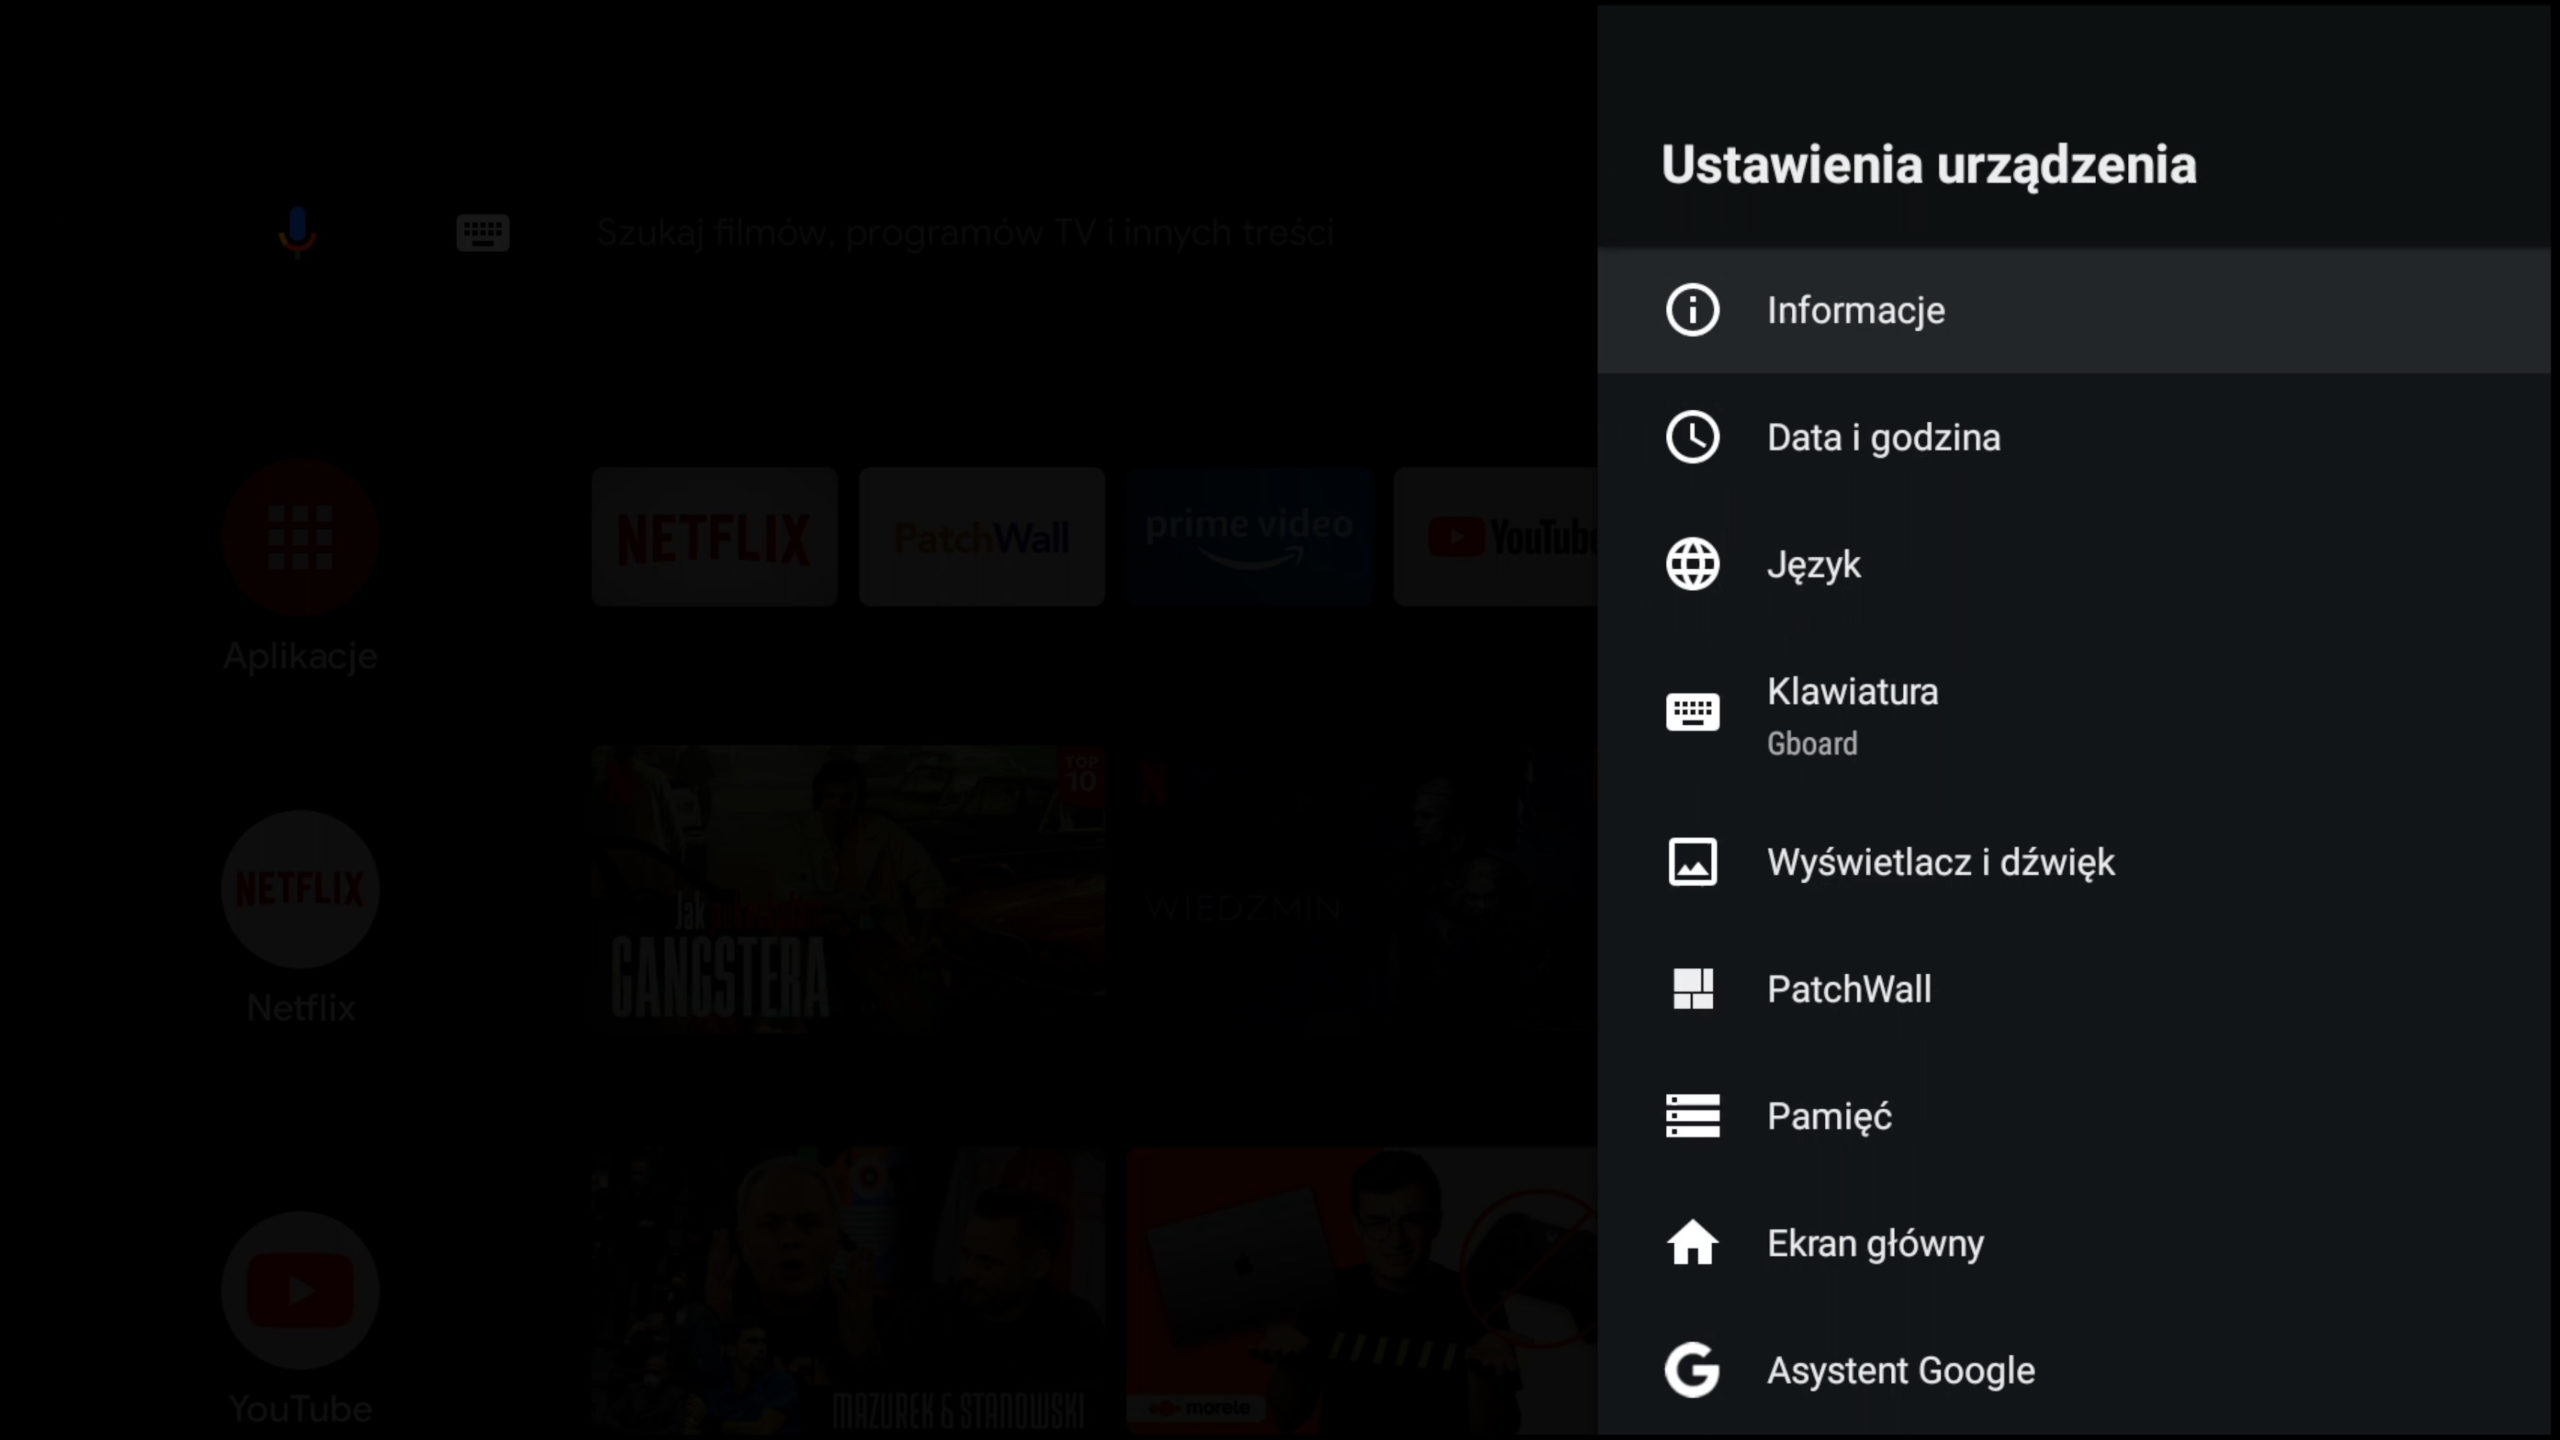The height and width of the screenshot is (1440, 2560).
Task: Launch the prime video app tile
Action: pos(1249,537)
